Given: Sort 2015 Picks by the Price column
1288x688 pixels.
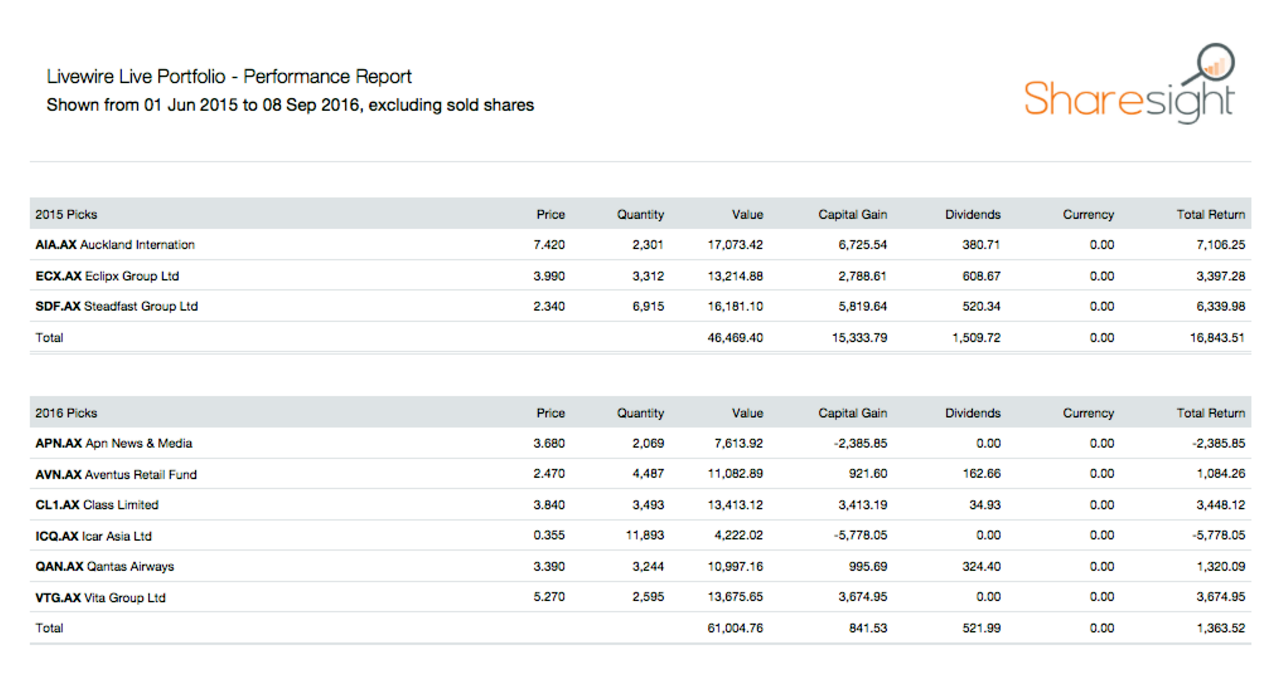Looking at the screenshot, I should click(550, 214).
